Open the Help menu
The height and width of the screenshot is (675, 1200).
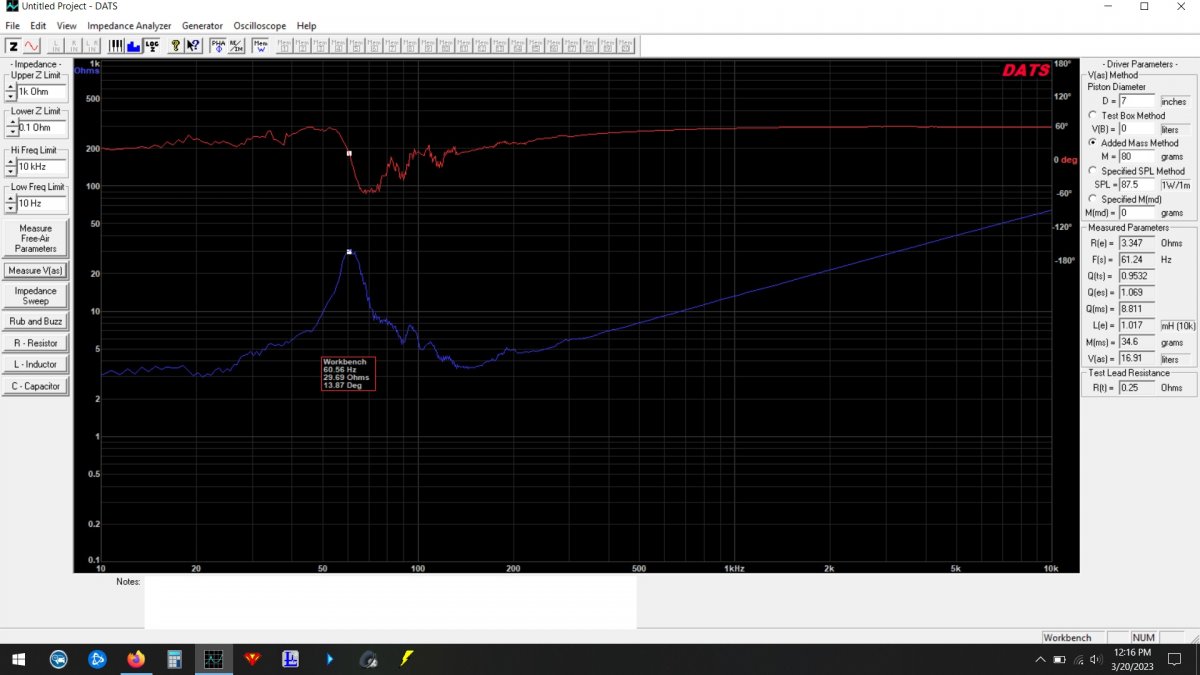tap(306, 25)
